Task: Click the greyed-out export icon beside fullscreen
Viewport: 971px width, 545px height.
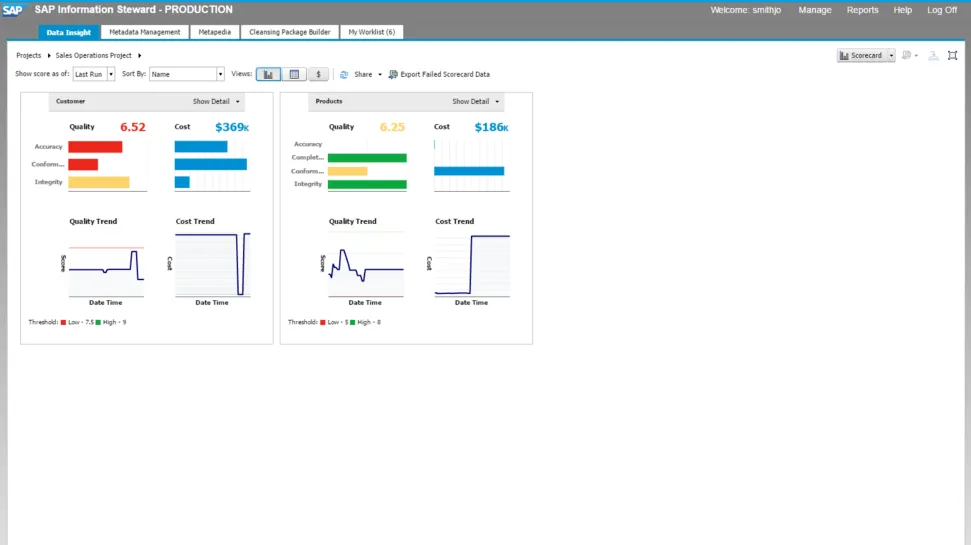Action: coord(933,56)
